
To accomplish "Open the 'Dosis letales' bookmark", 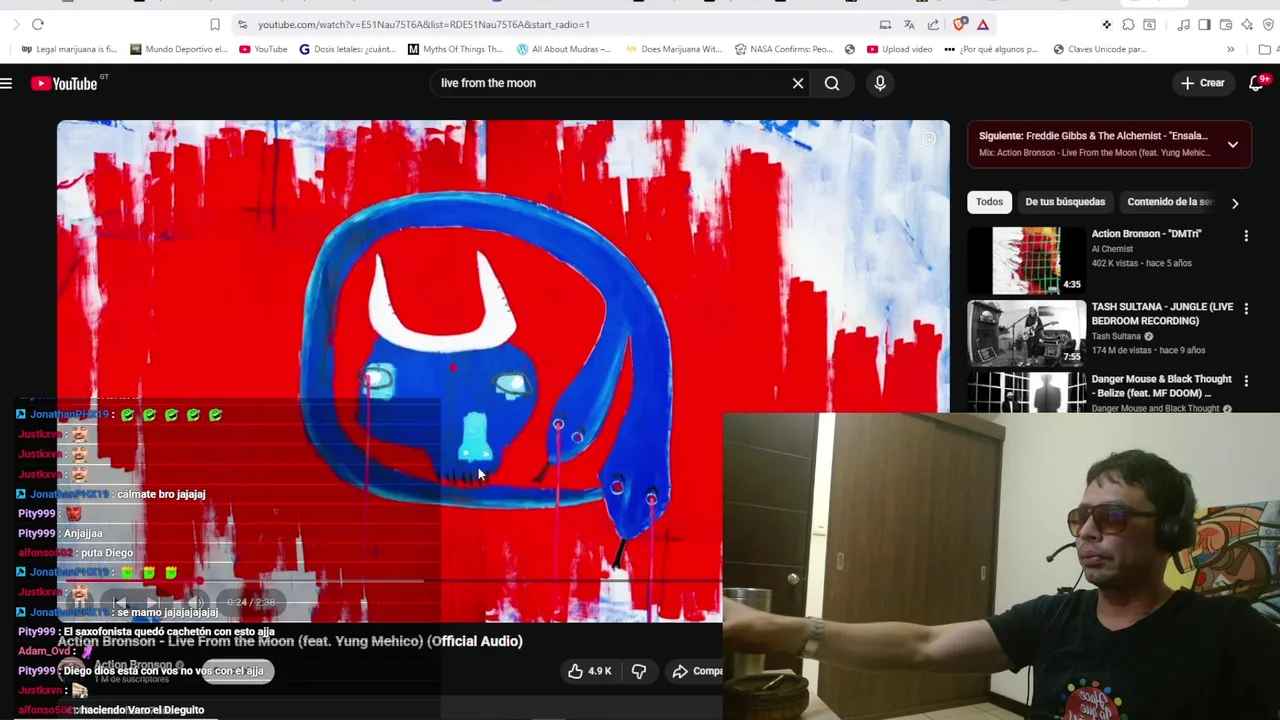I will 348,49.
